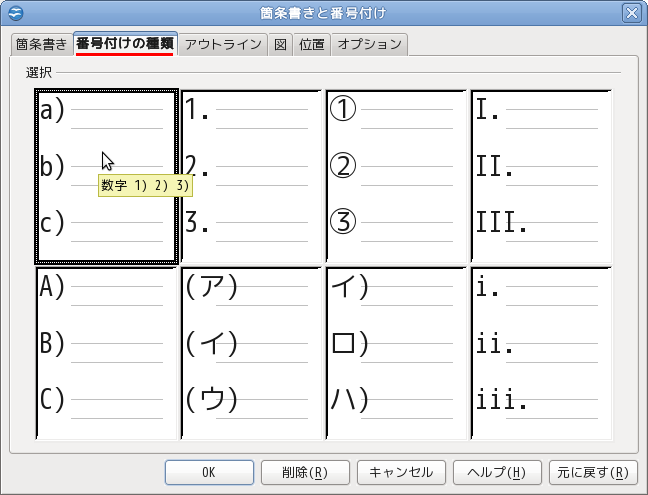Choose the 1. 2. 3. numbering style
Image resolution: width=648 pixels, height=495 pixels.
[x=251, y=176]
